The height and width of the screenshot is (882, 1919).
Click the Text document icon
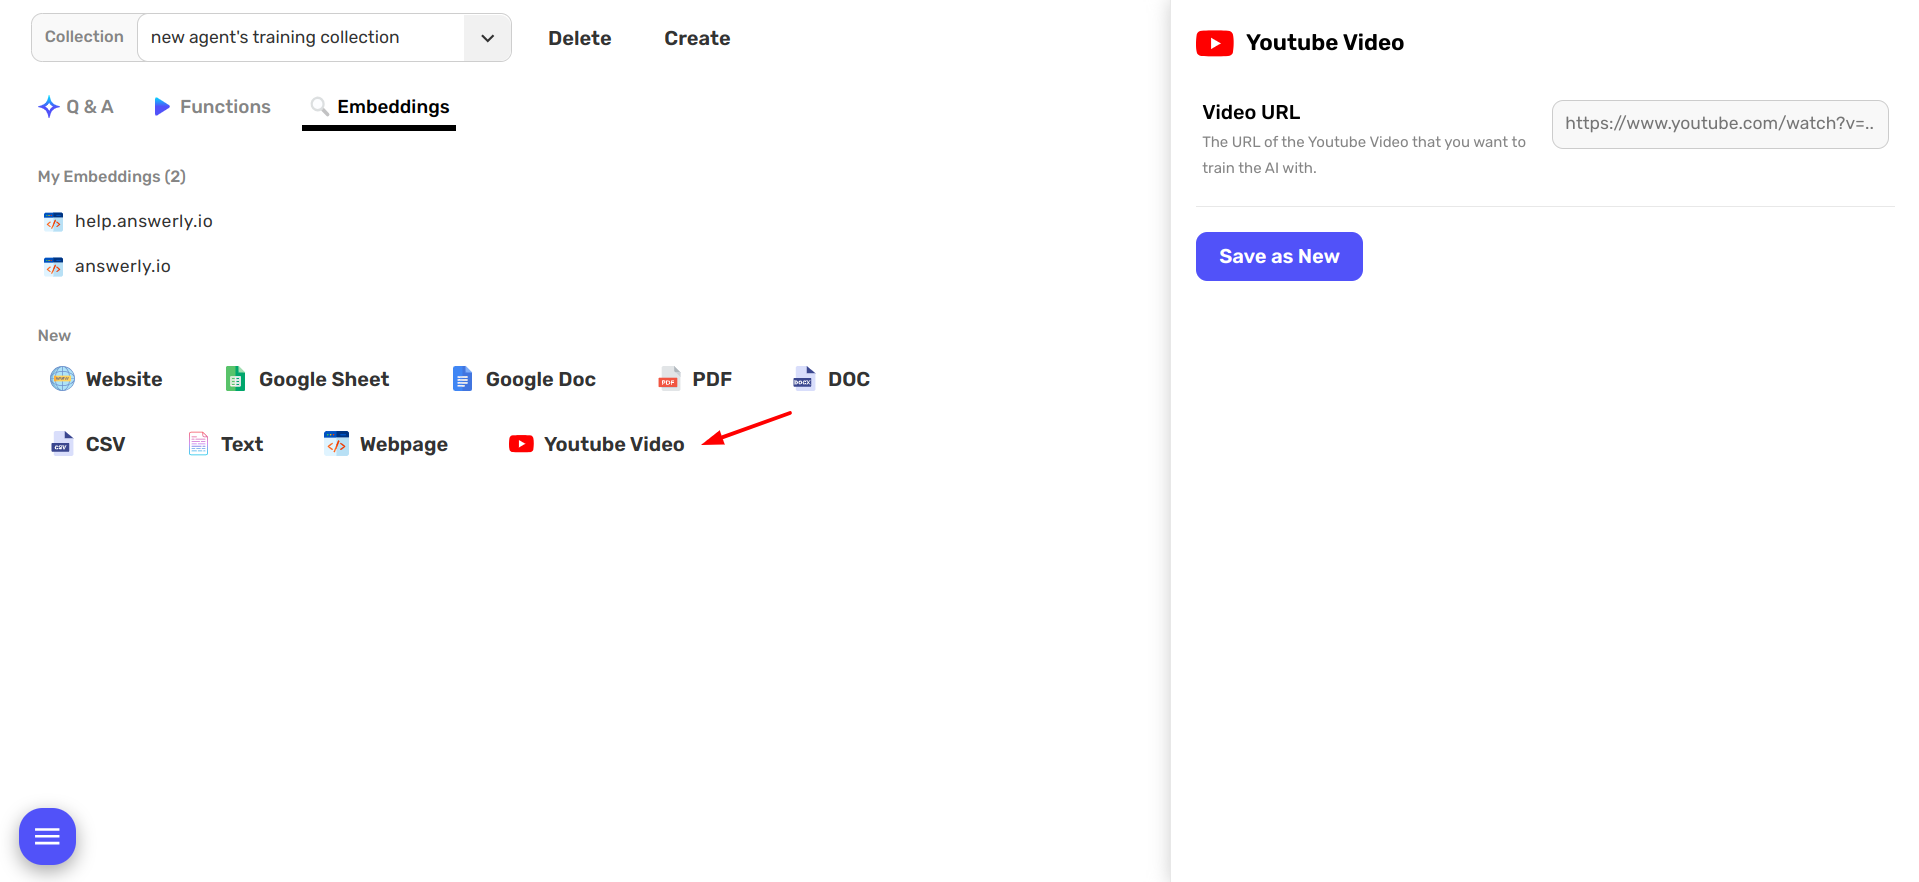point(199,443)
